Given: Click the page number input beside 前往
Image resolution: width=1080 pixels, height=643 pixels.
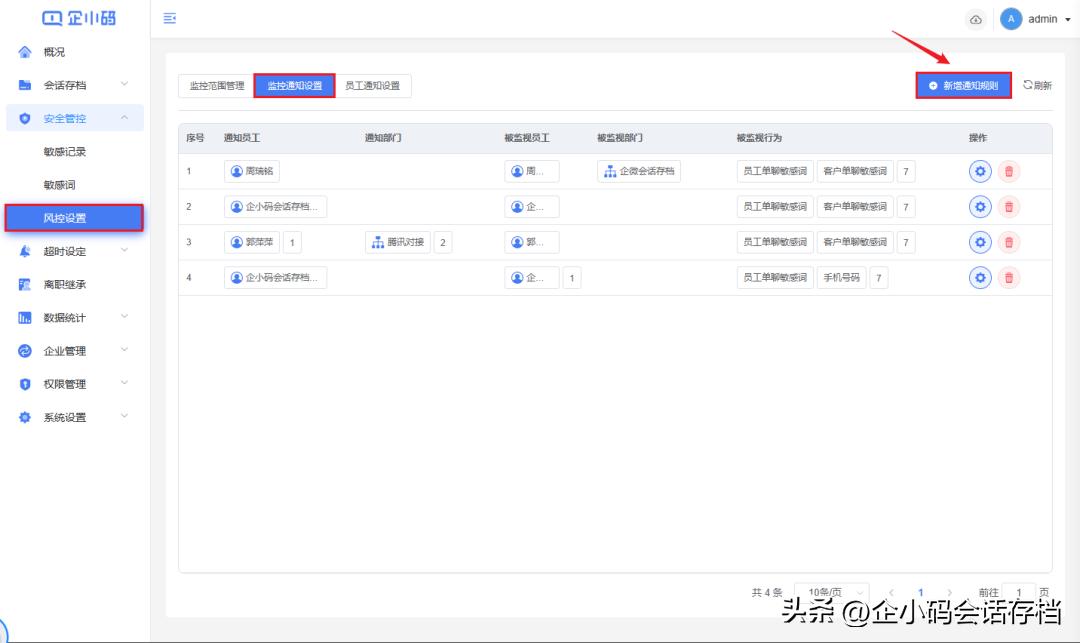Looking at the screenshot, I should pyautogui.click(x=1018, y=592).
